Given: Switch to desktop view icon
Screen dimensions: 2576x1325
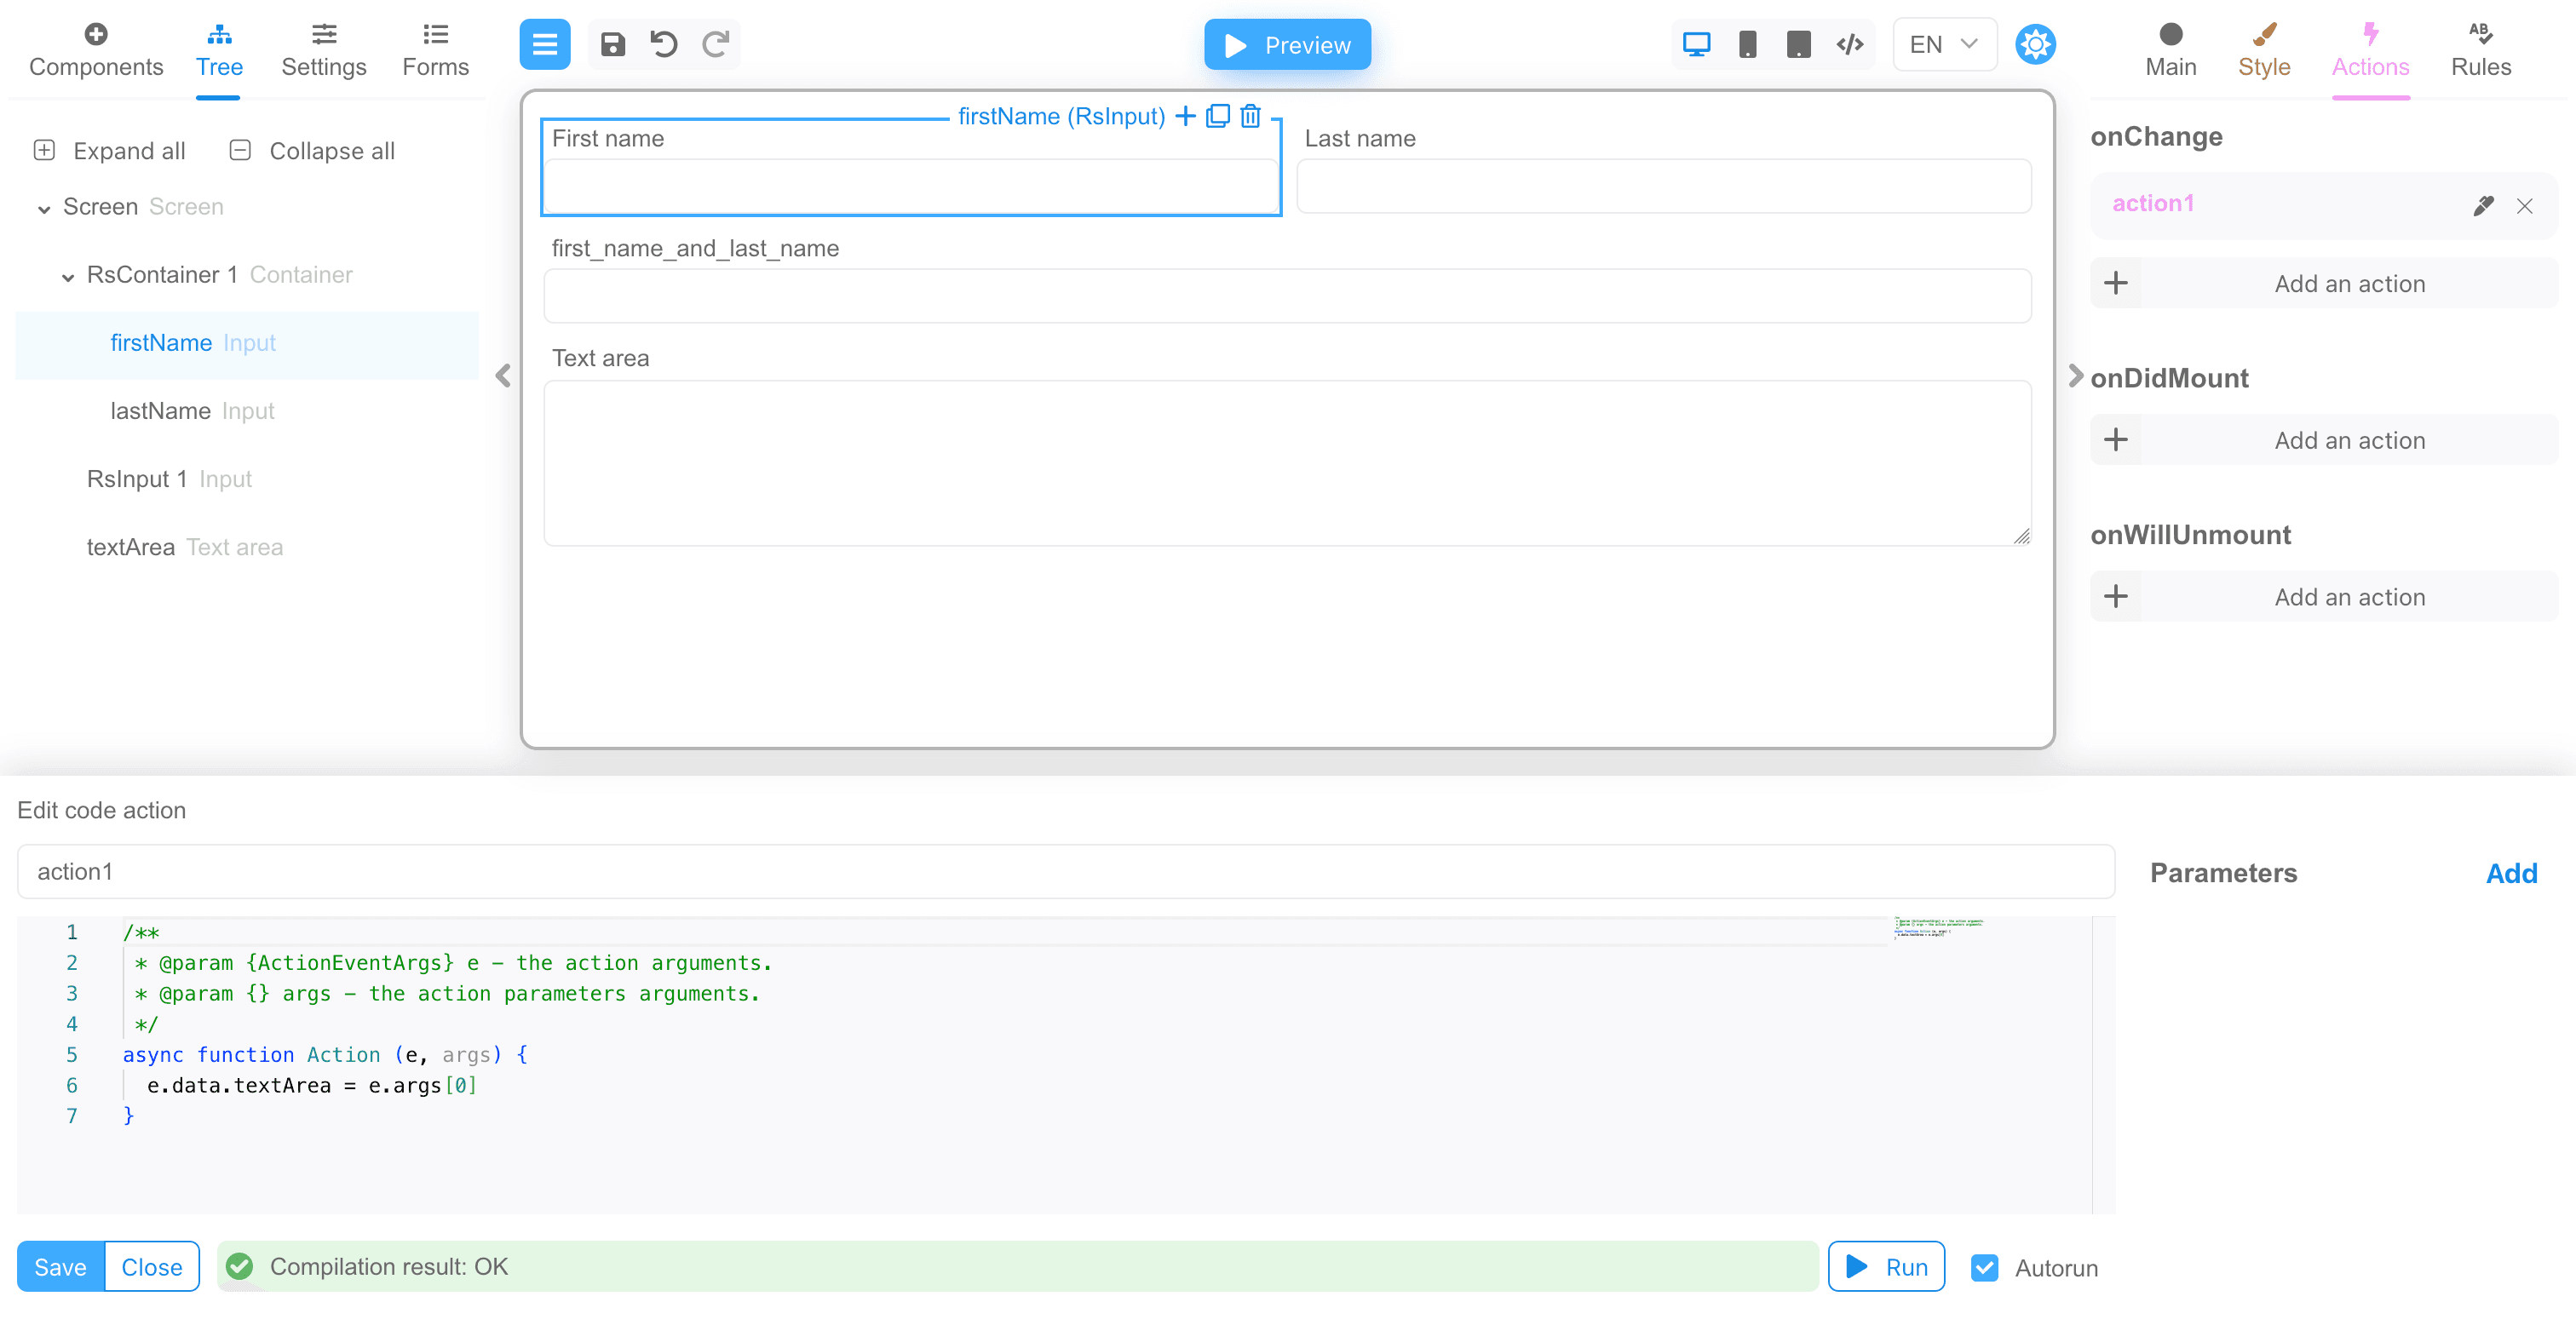Looking at the screenshot, I should 1696,44.
